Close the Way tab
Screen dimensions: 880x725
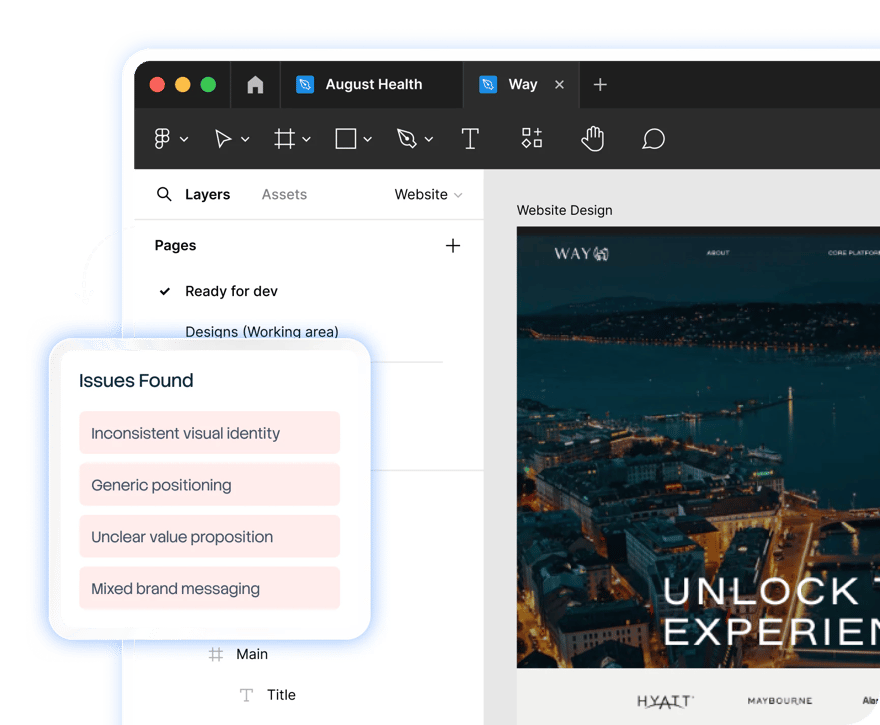(x=559, y=85)
